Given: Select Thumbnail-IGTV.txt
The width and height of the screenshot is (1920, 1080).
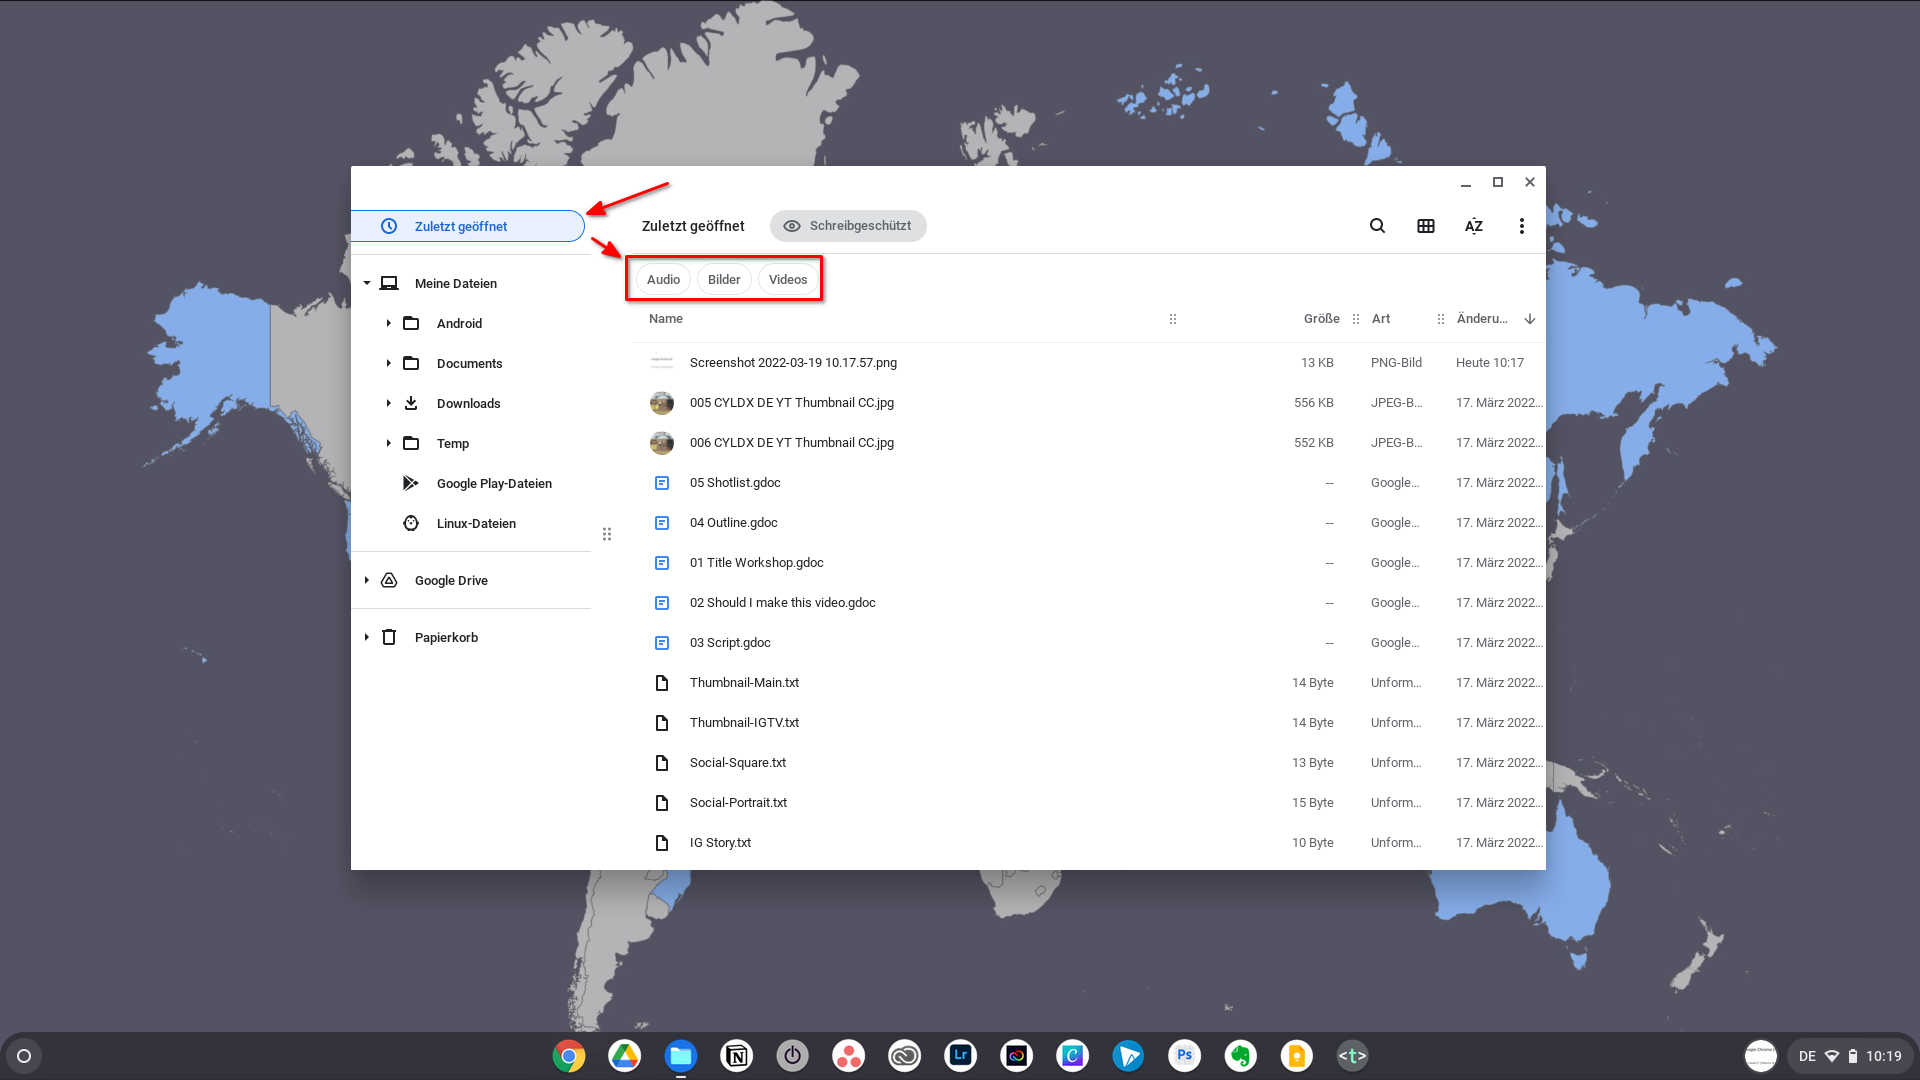Looking at the screenshot, I should (1088, 723).
